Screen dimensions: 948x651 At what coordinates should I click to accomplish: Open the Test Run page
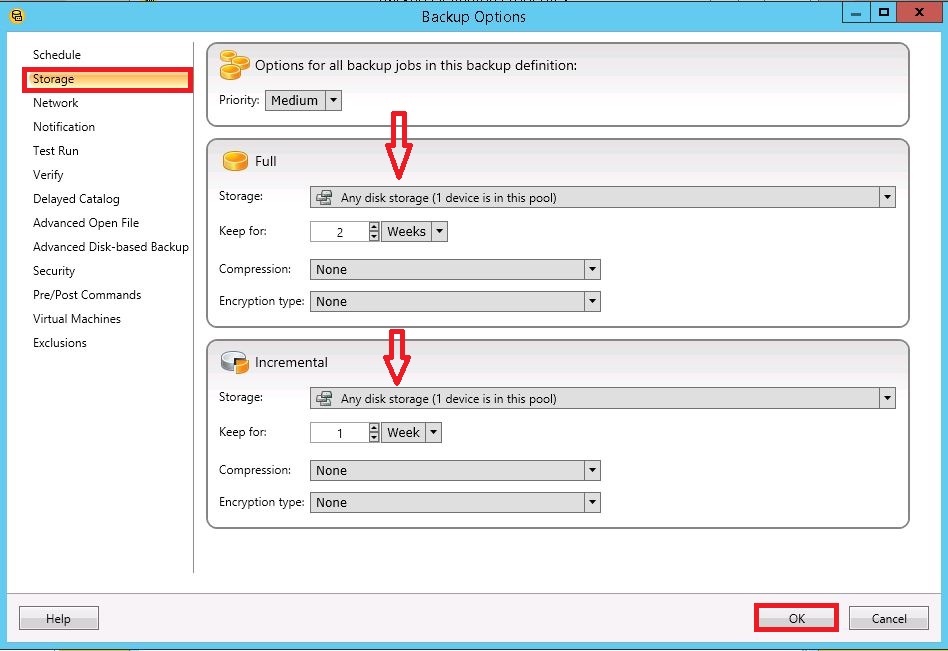pos(56,151)
